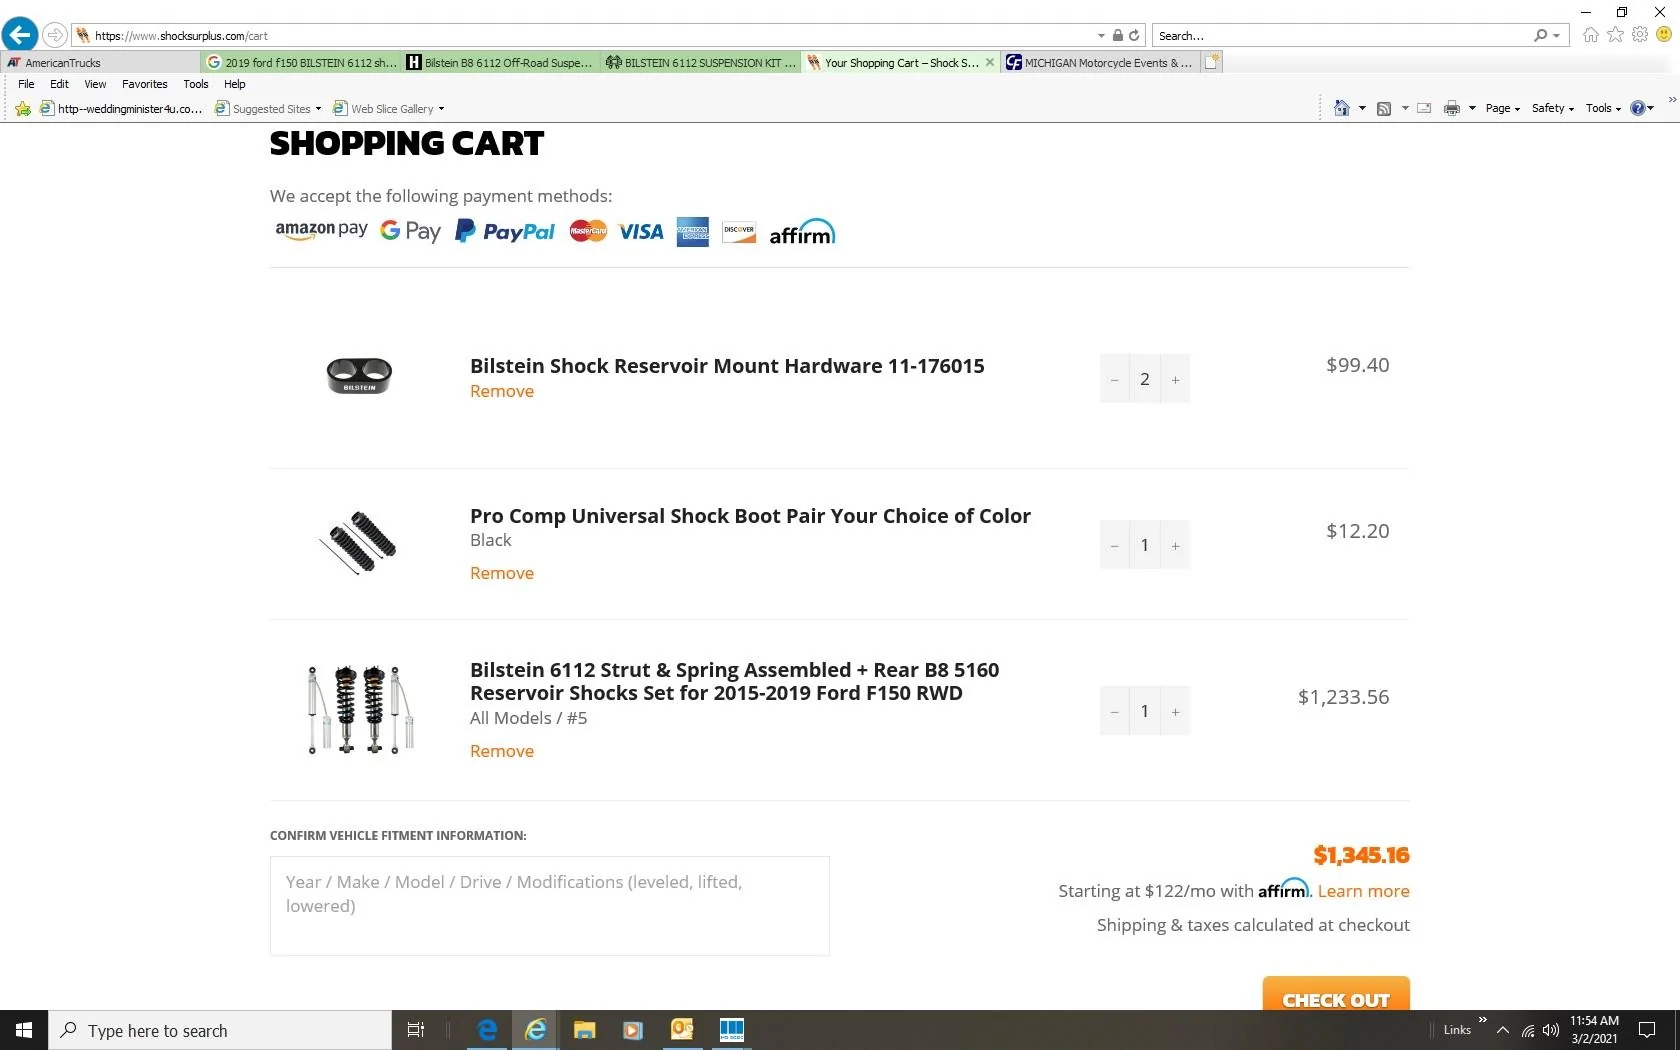Open Outlook from the taskbar
Screen dimensions: 1680x1050
click(682, 1030)
